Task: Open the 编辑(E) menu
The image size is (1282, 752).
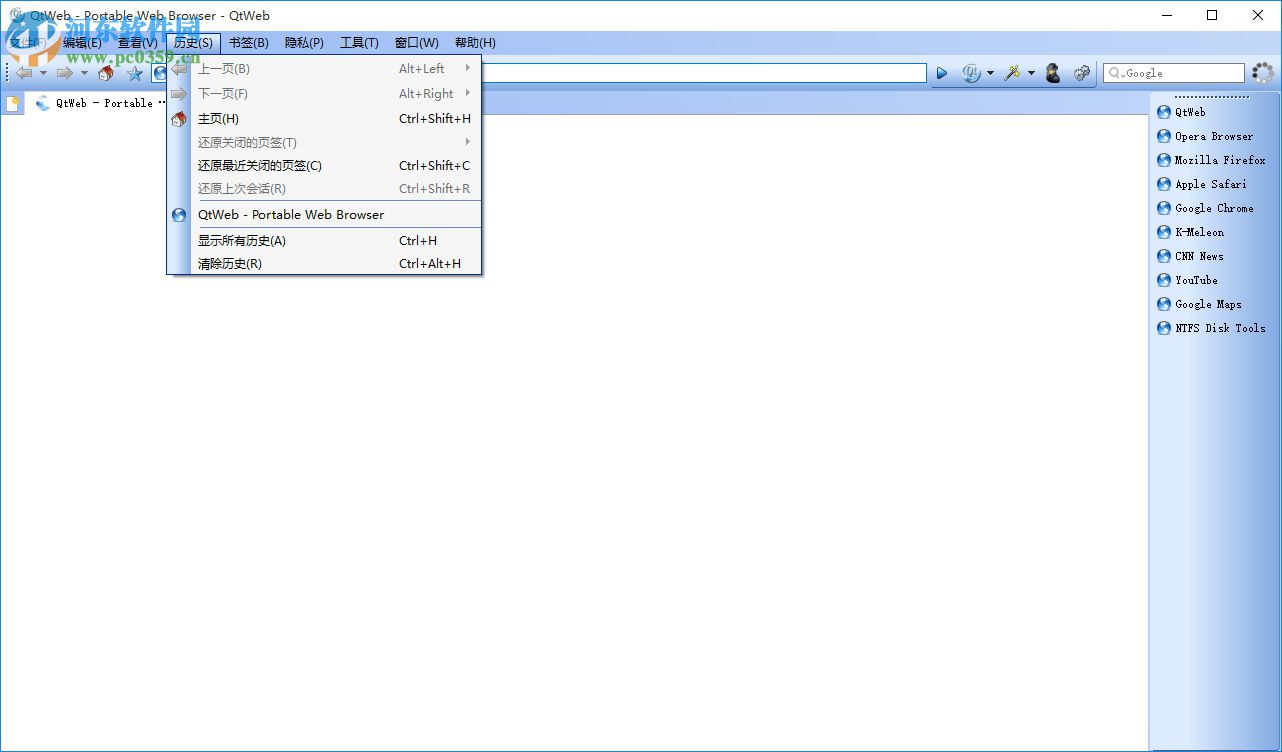Action: (82, 43)
